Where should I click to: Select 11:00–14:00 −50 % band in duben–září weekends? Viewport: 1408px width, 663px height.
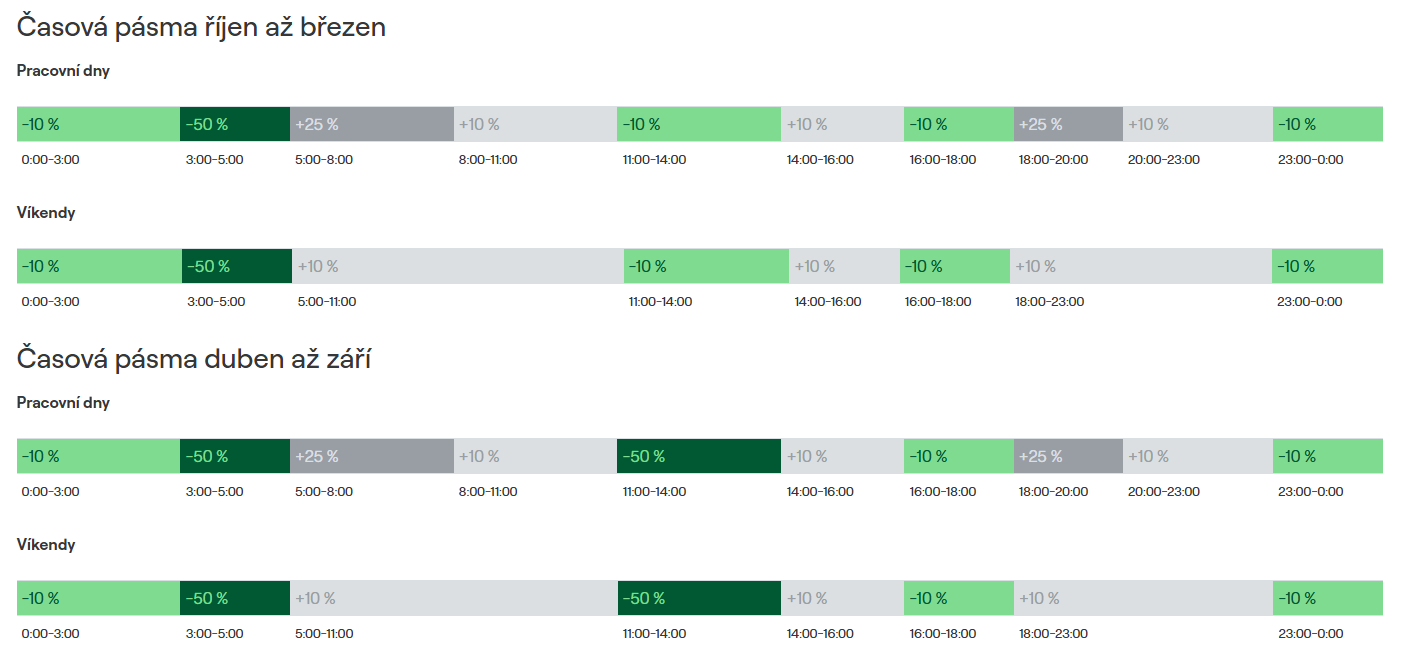[x=698, y=598]
